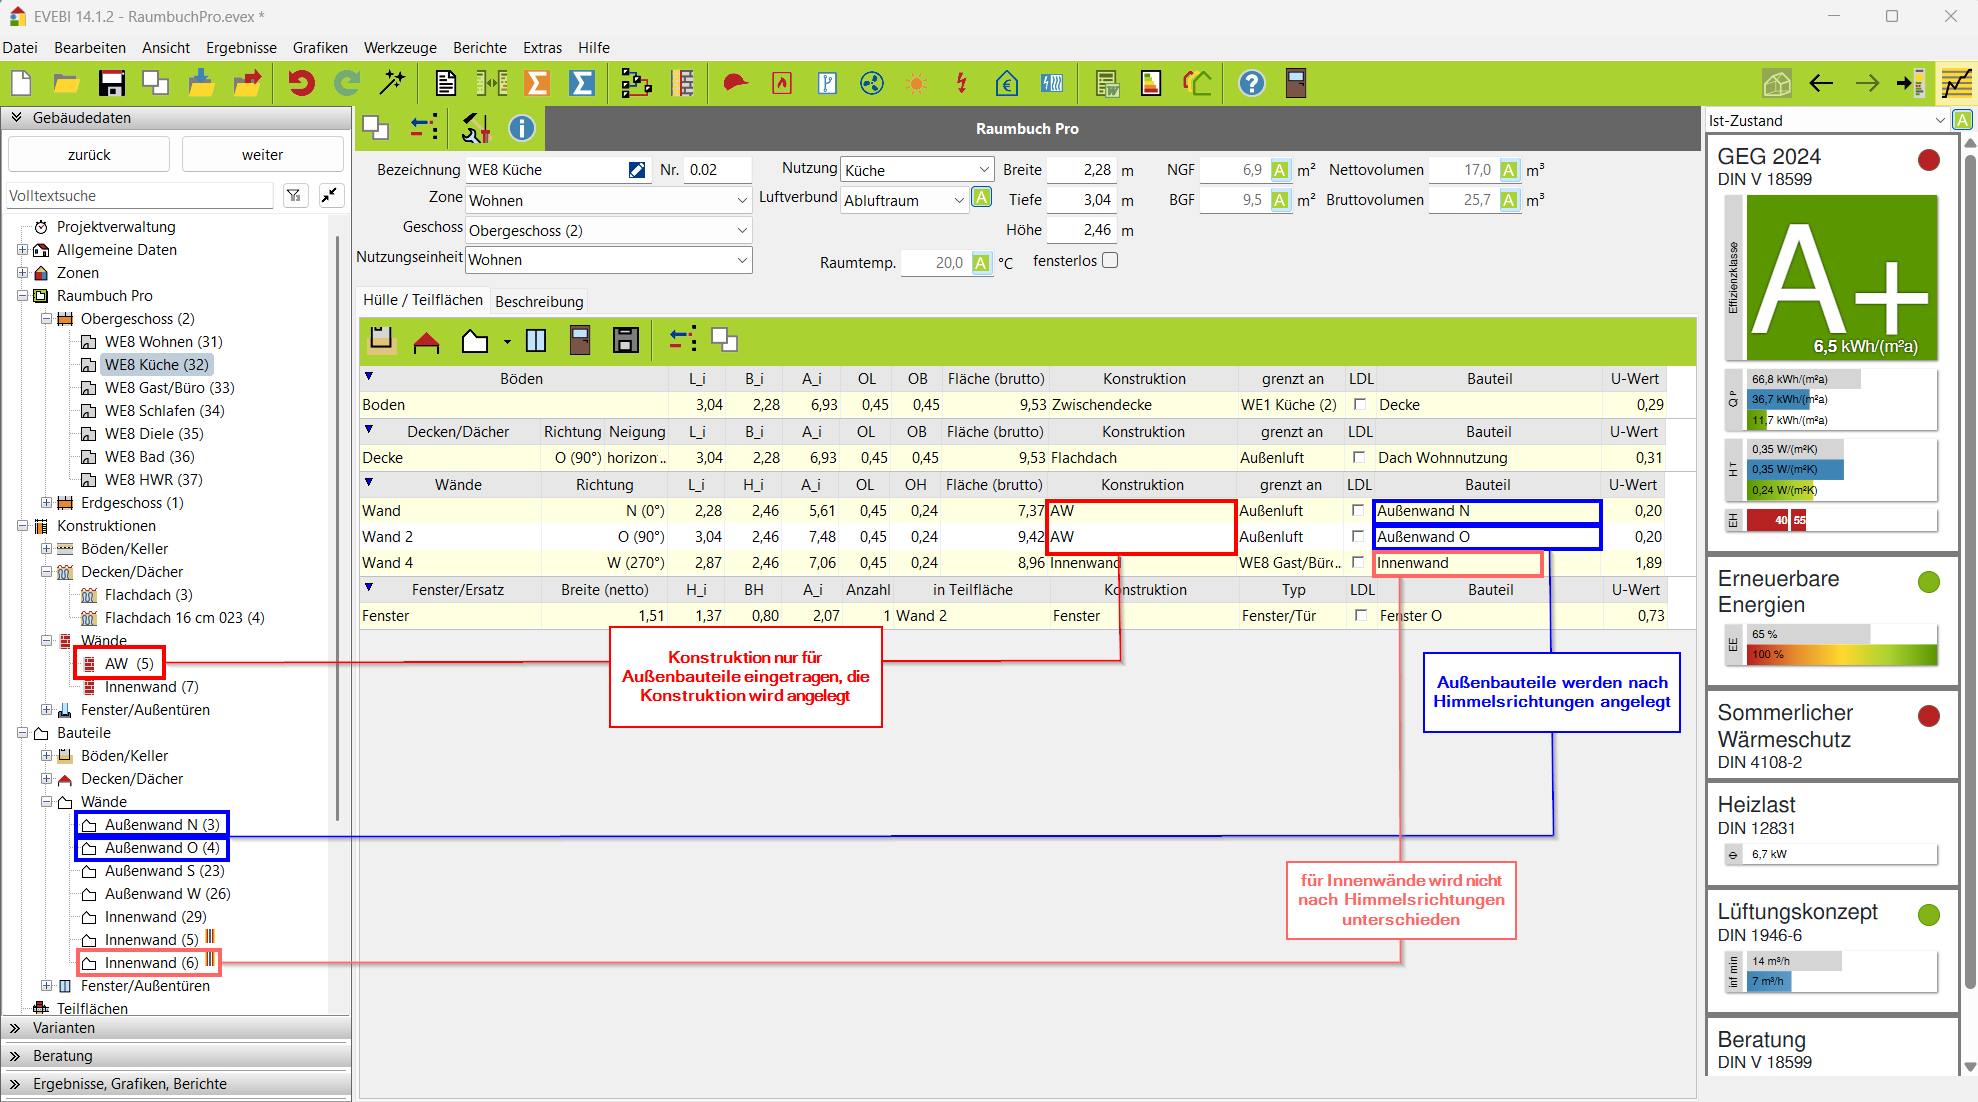Open the Nutzung Küche dropdown

pyautogui.click(x=984, y=170)
